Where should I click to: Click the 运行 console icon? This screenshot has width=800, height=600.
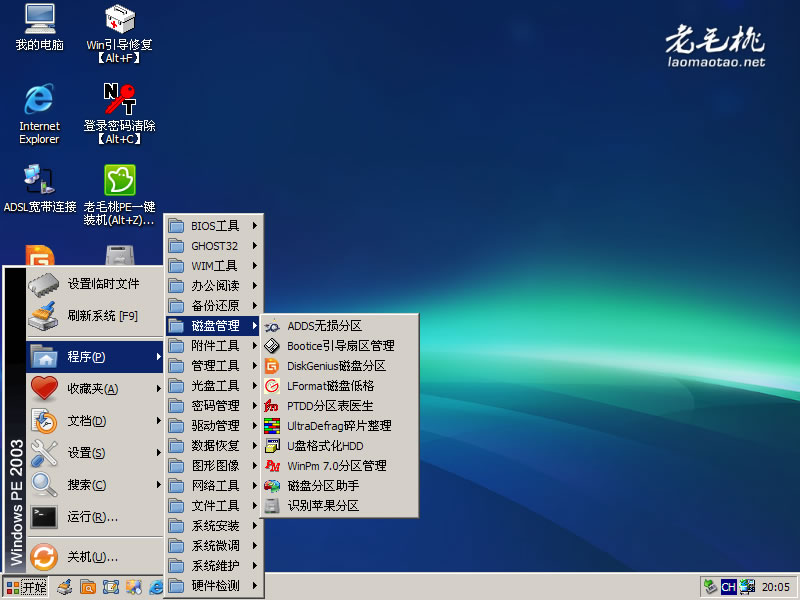coord(44,517)
